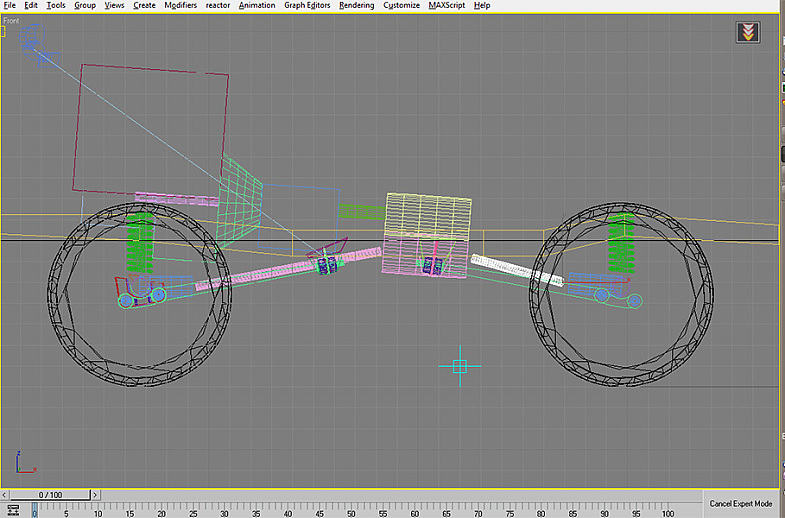This screenshot has width=785, height=518.
Task: Click the Front viewport label
Action: coord(12,20)
